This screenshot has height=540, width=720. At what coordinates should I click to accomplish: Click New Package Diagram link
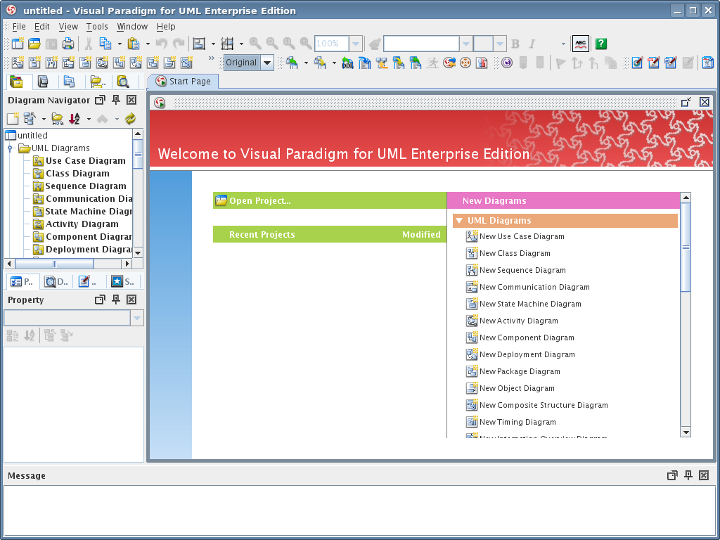(x=520, y=371)
